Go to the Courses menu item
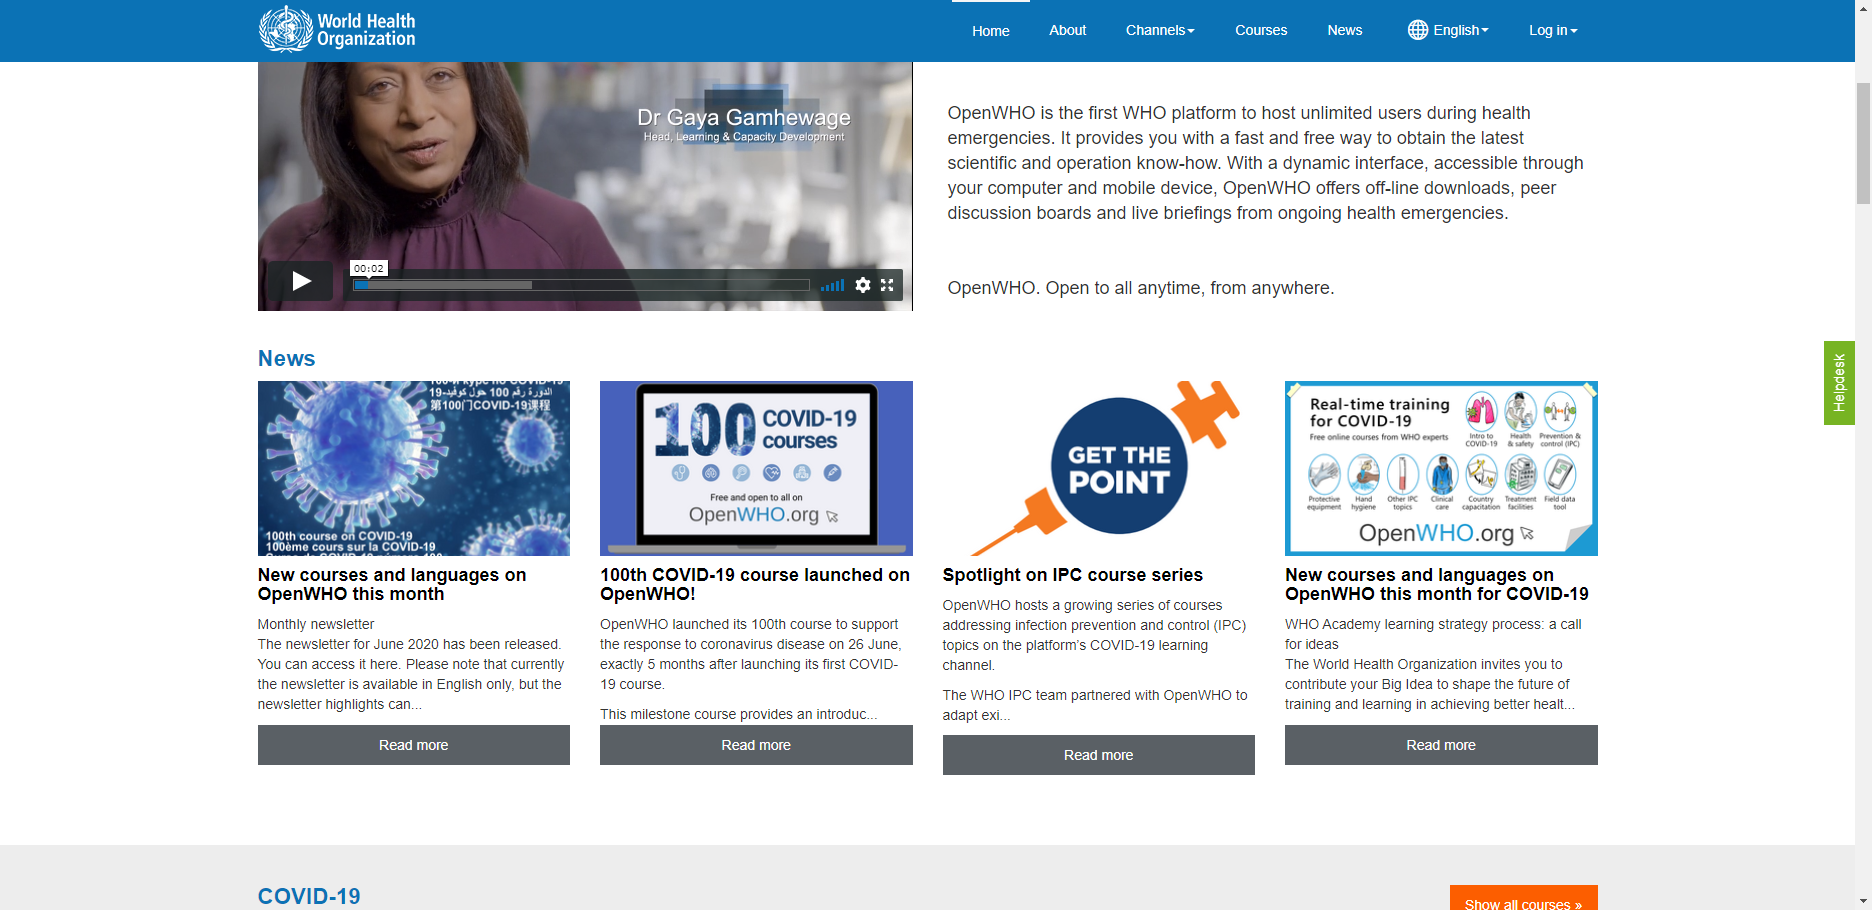 [x=1260, y=30]
